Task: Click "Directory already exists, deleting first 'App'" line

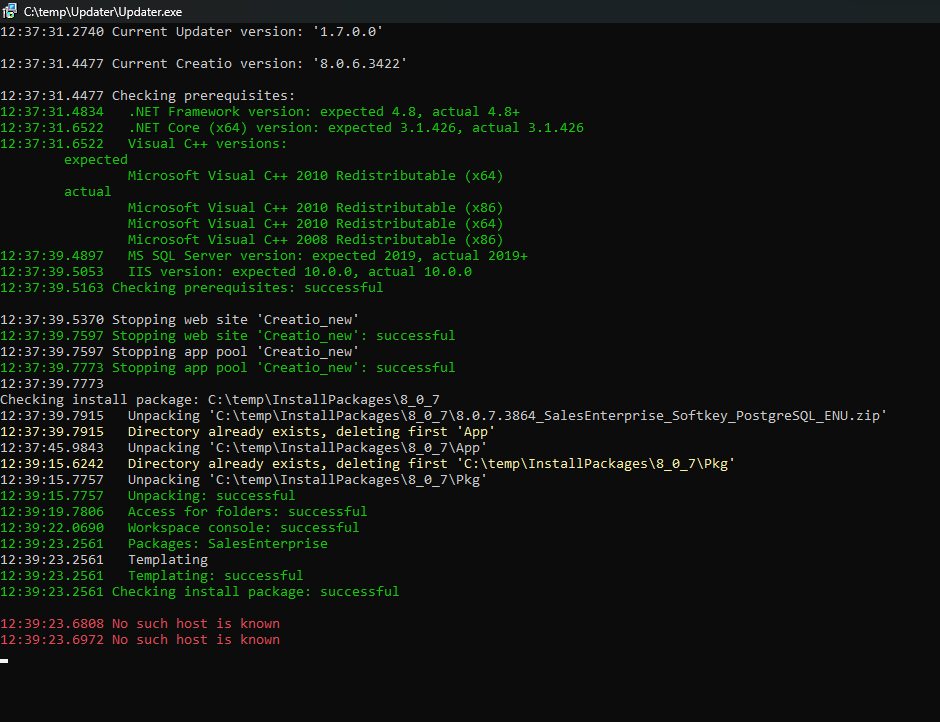Action: pyautogui.click(x=248, y=432)
